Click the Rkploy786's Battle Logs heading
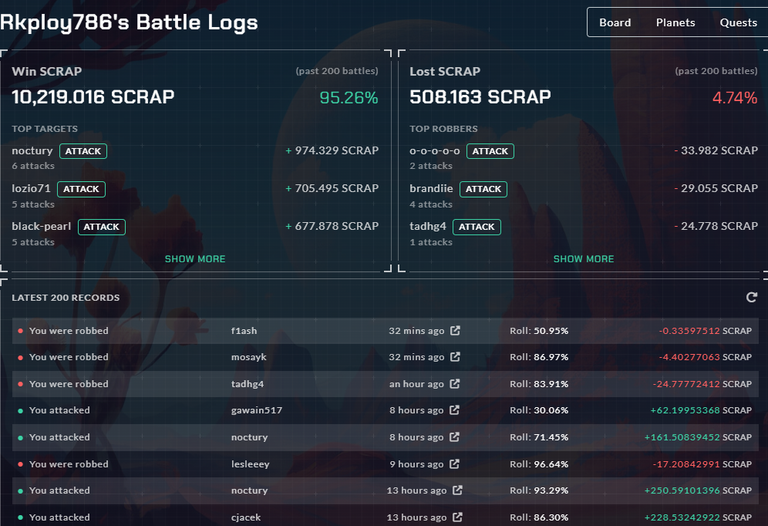Viewport: 768px width, 526px height. (129, 23)
